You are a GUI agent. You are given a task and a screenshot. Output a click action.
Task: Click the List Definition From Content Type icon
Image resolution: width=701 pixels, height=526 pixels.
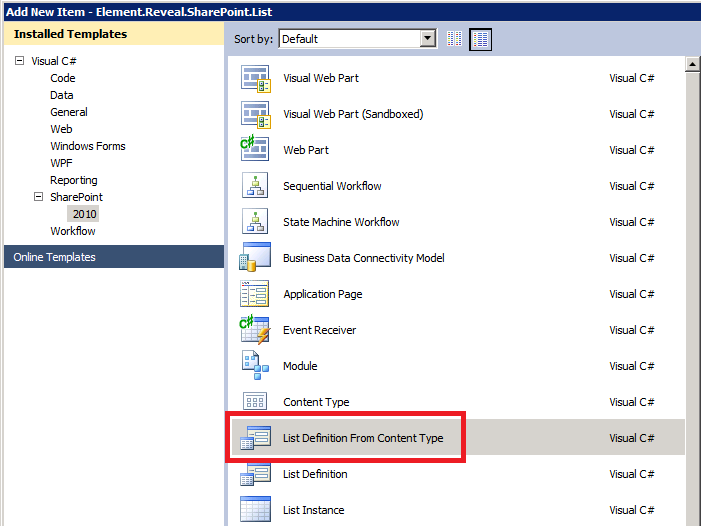(x=255, y=438)
